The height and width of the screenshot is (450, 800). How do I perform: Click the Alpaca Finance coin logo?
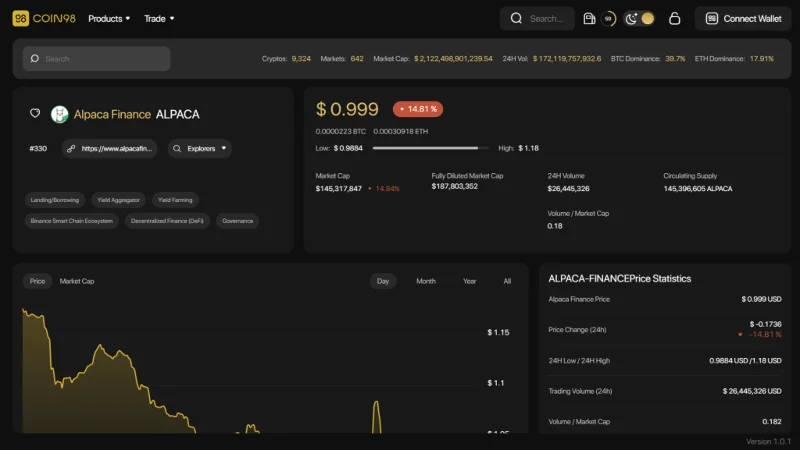[x=60, y=114]
